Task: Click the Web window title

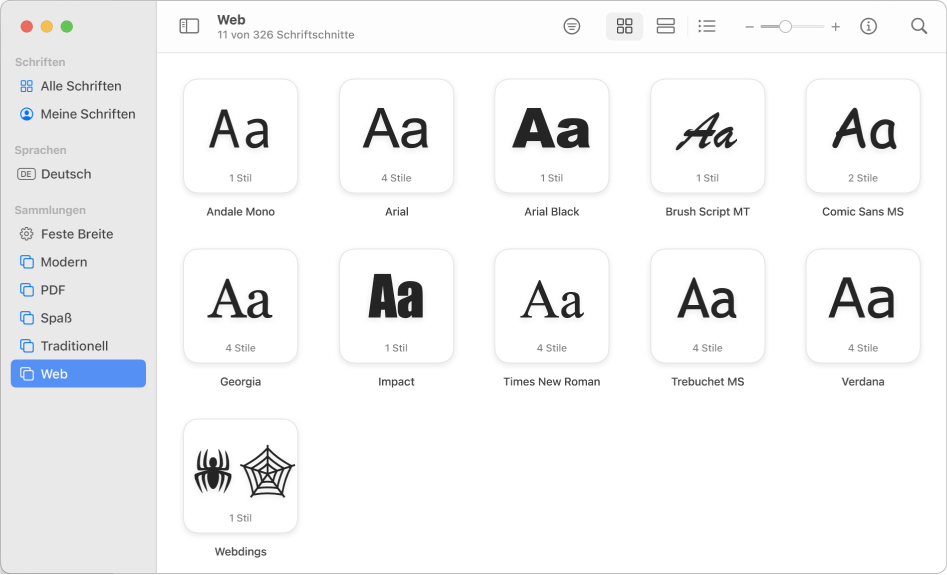Action: coord(231,19)
